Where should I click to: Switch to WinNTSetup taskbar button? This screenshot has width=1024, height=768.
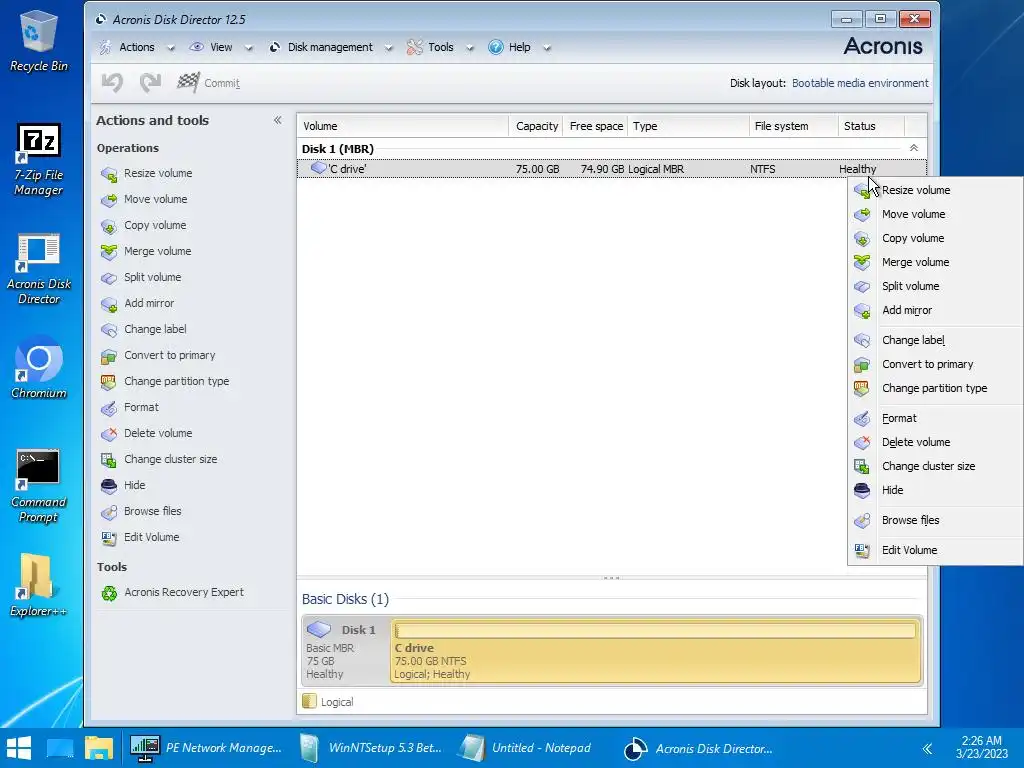(372, 748)
